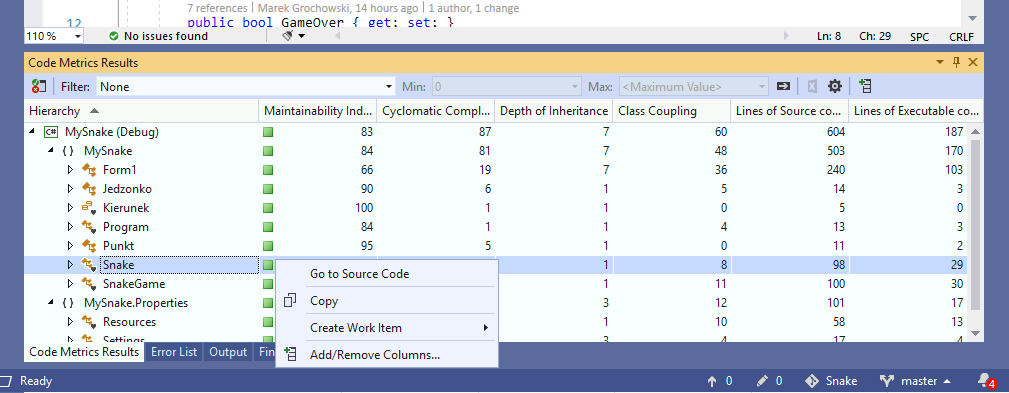Expand the Form1 class node
Screen dimensions: 1009x393
pos(71,170)
